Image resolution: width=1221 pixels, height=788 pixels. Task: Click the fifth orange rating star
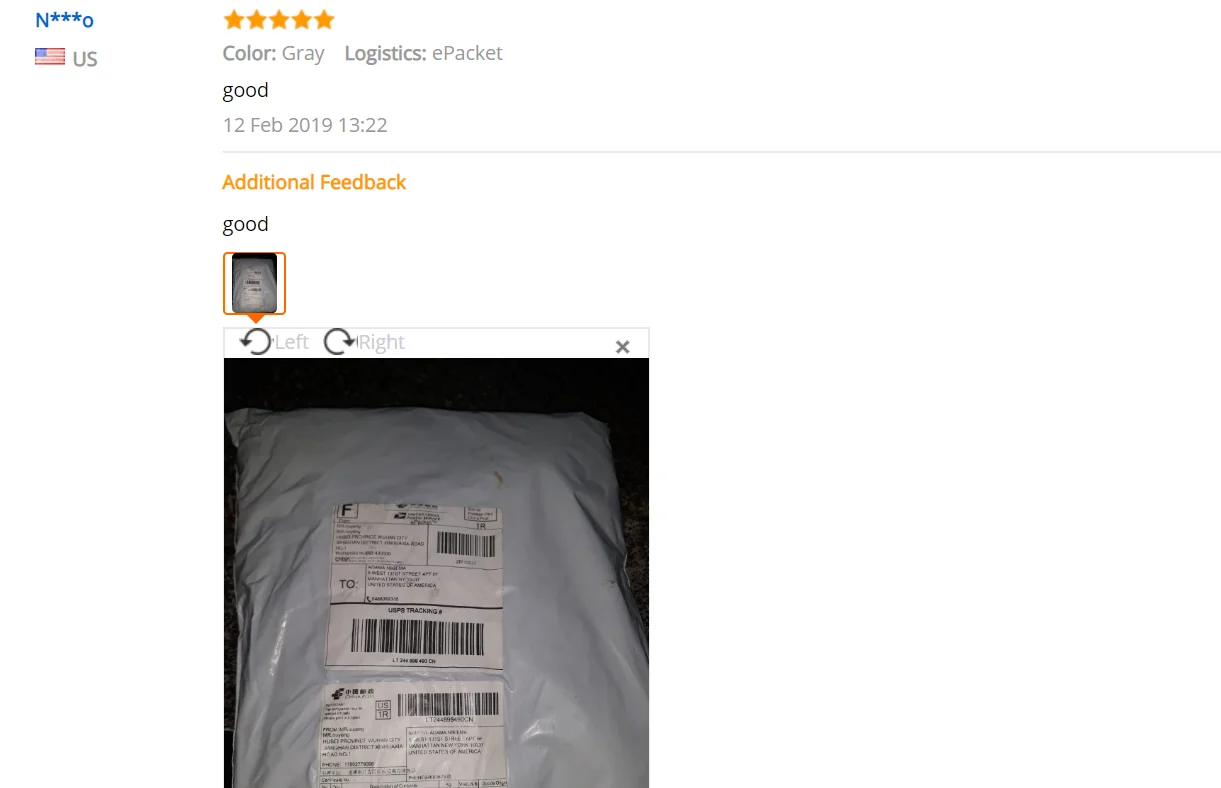[323, 20]
